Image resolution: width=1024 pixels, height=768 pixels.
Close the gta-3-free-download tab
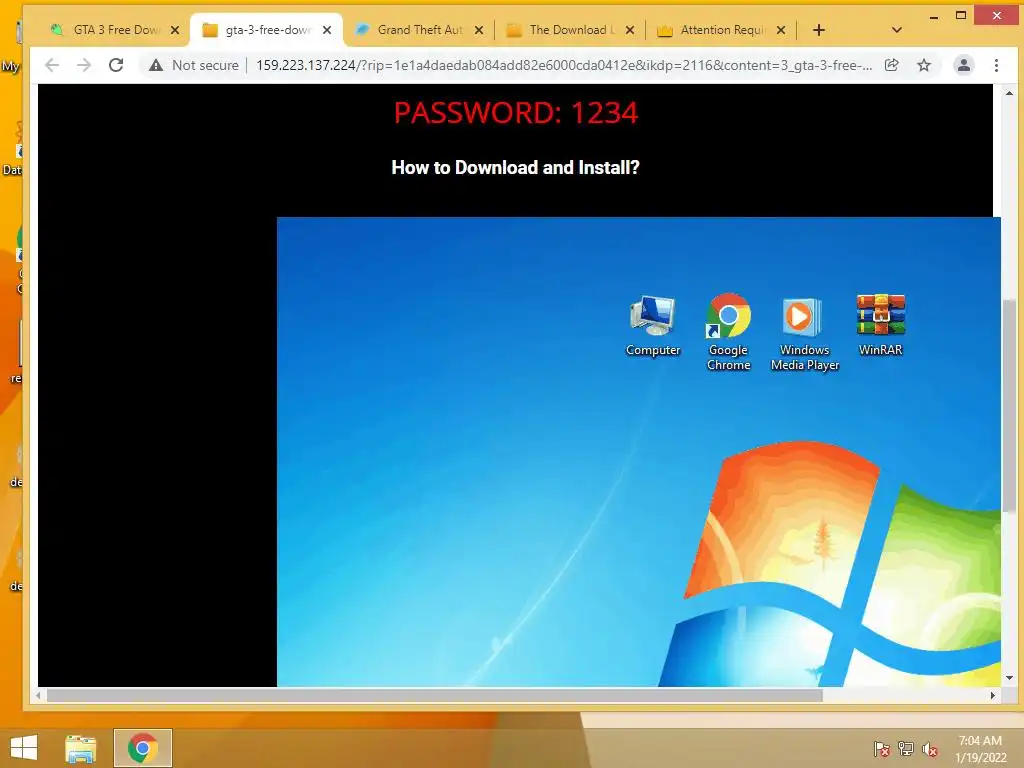tap(327, 30)
